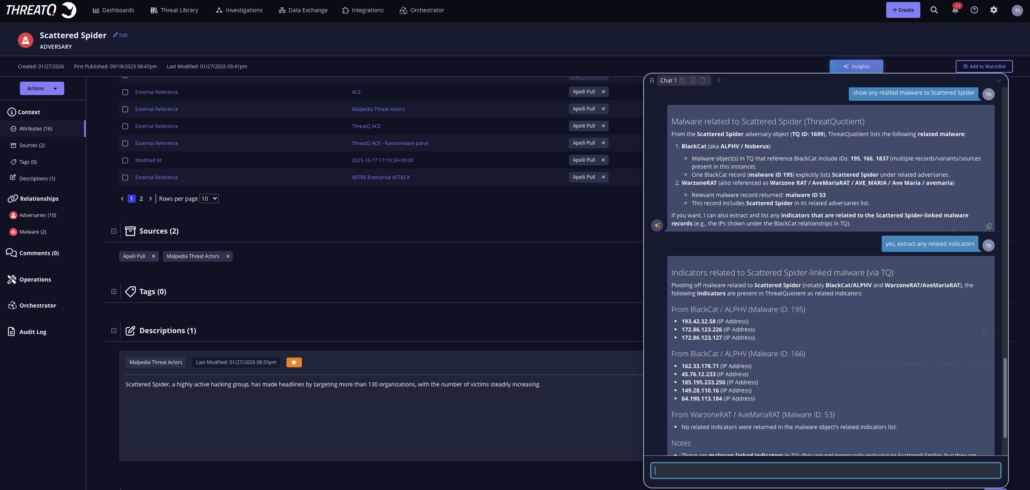Check the box for MITRE Enterprise ATT&CK row
Viewport: 1030px width, 490px height.
click(125, 177)
